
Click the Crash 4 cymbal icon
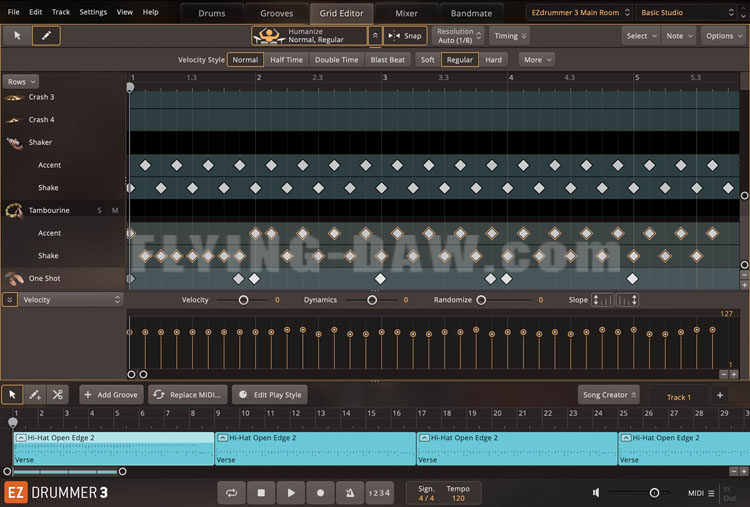coord(13,120)
